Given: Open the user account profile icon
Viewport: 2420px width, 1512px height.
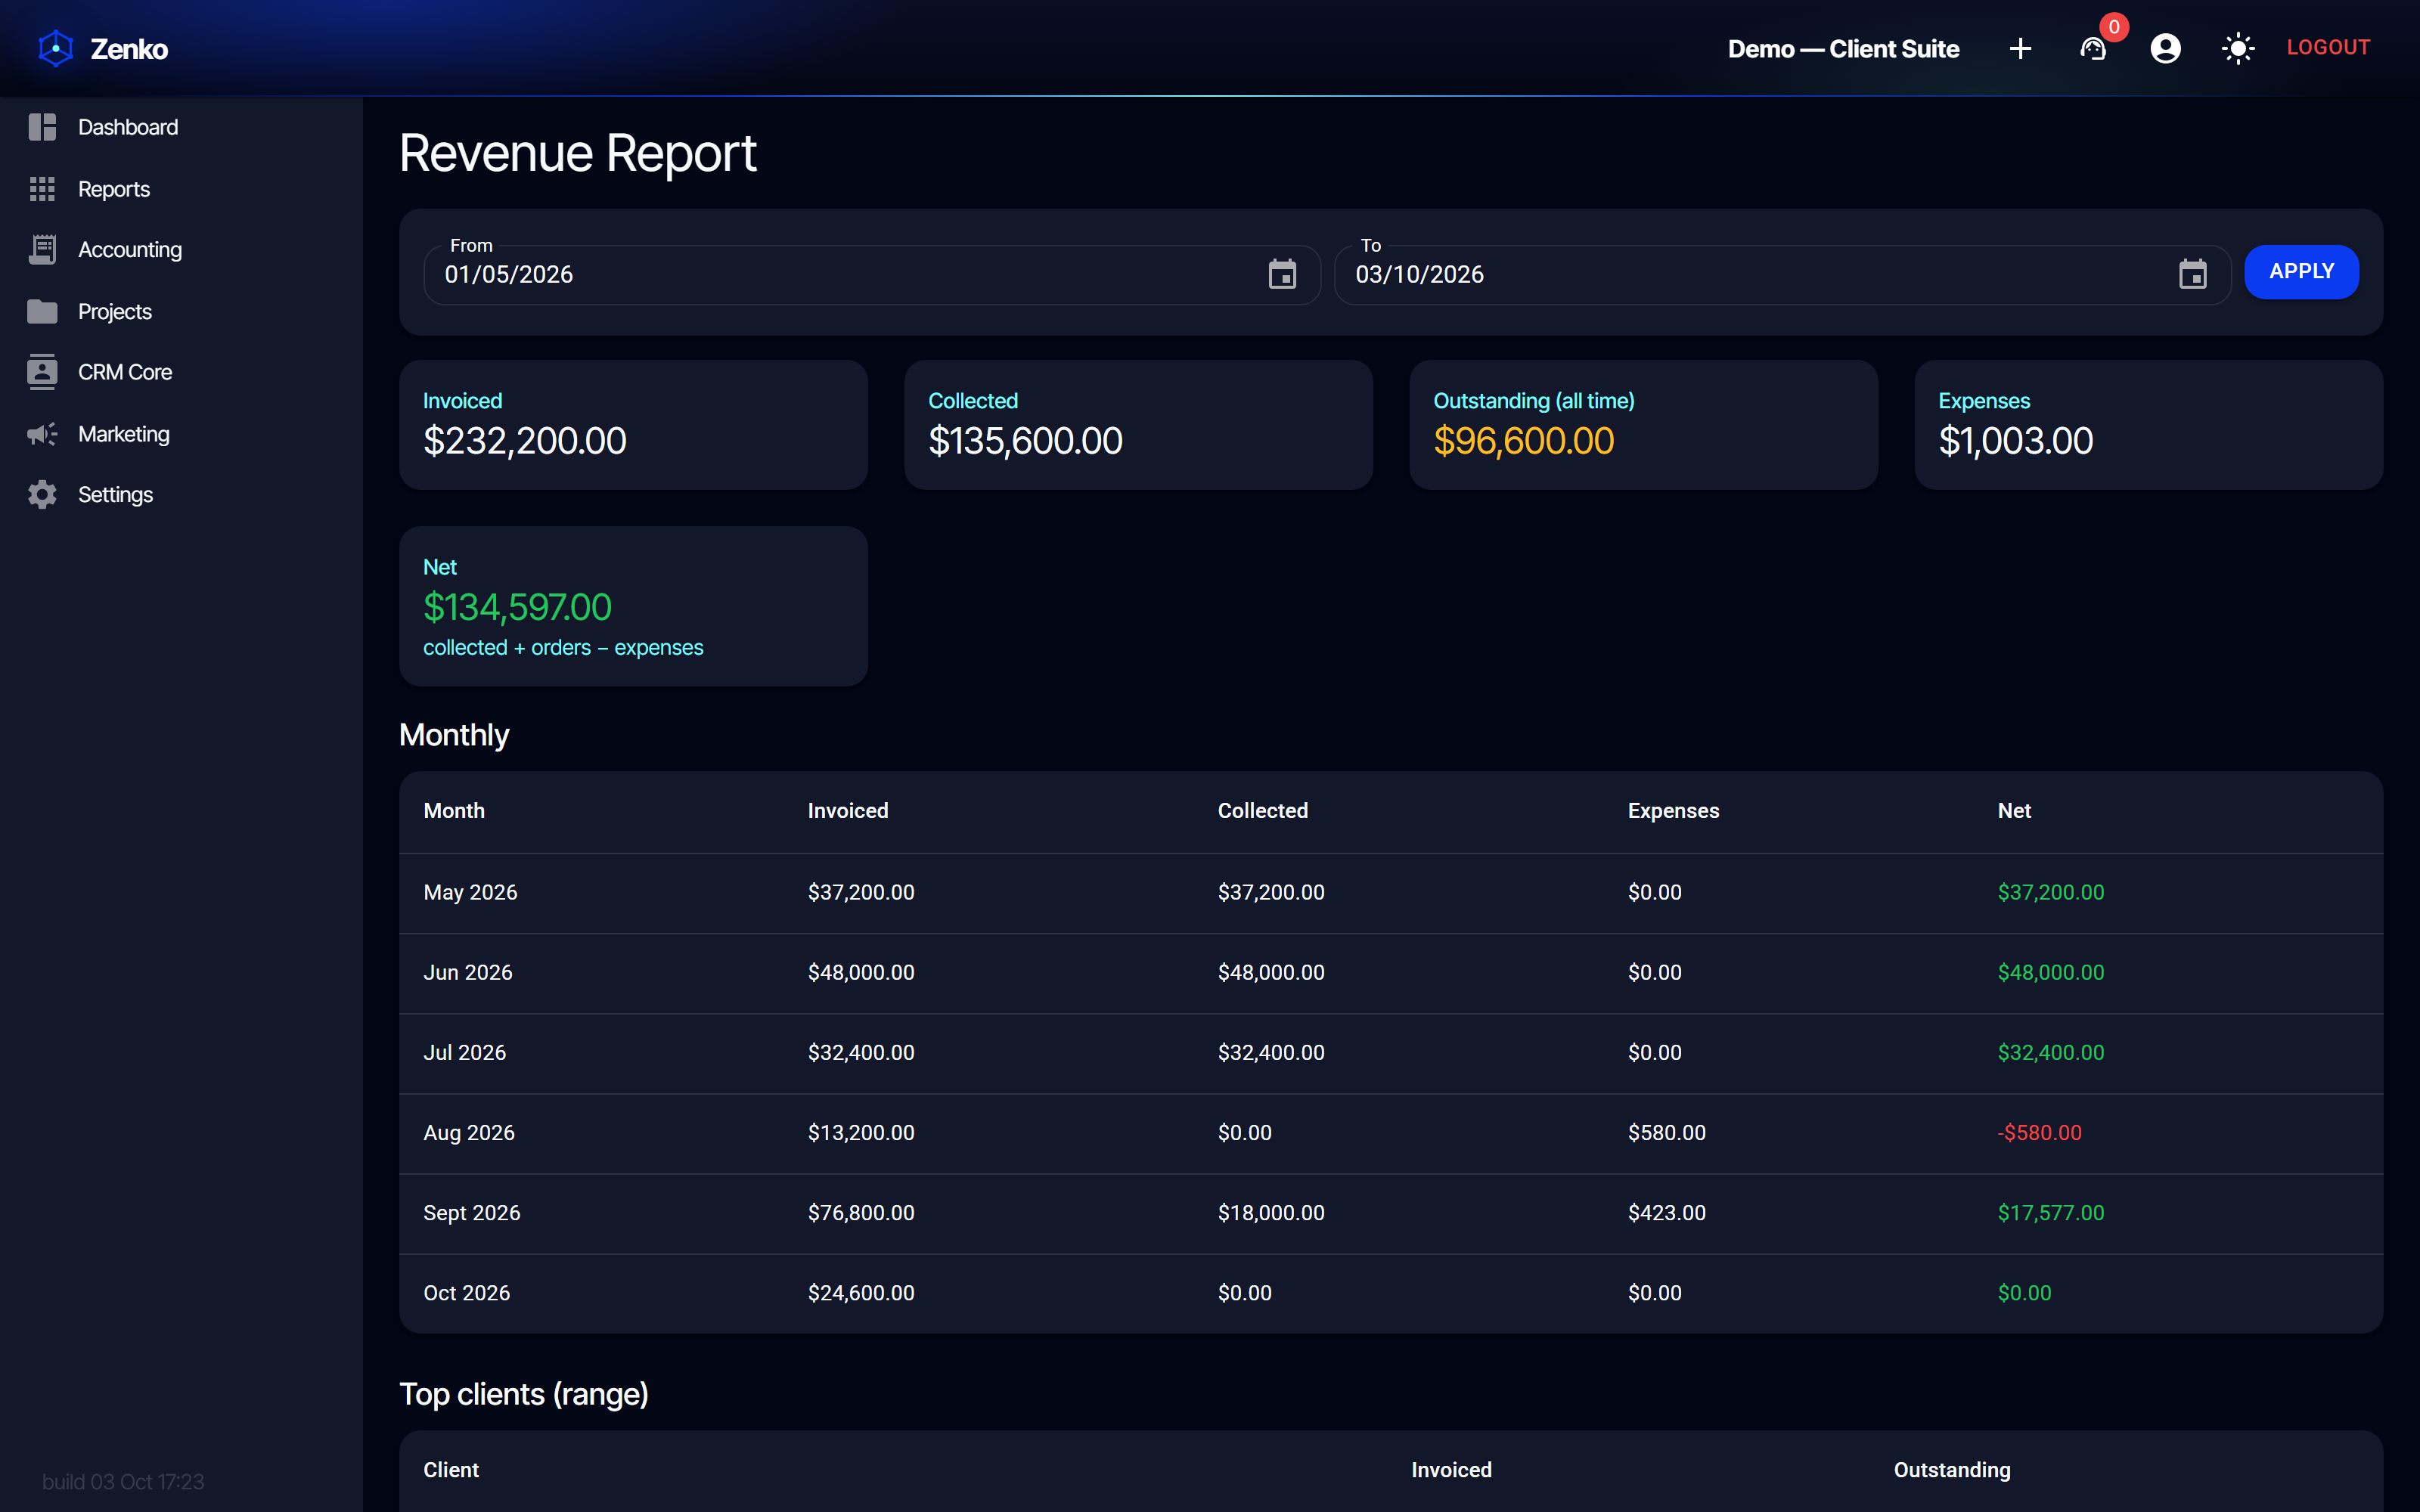Looking at the screenshot, I should [x=2165, y=48].
